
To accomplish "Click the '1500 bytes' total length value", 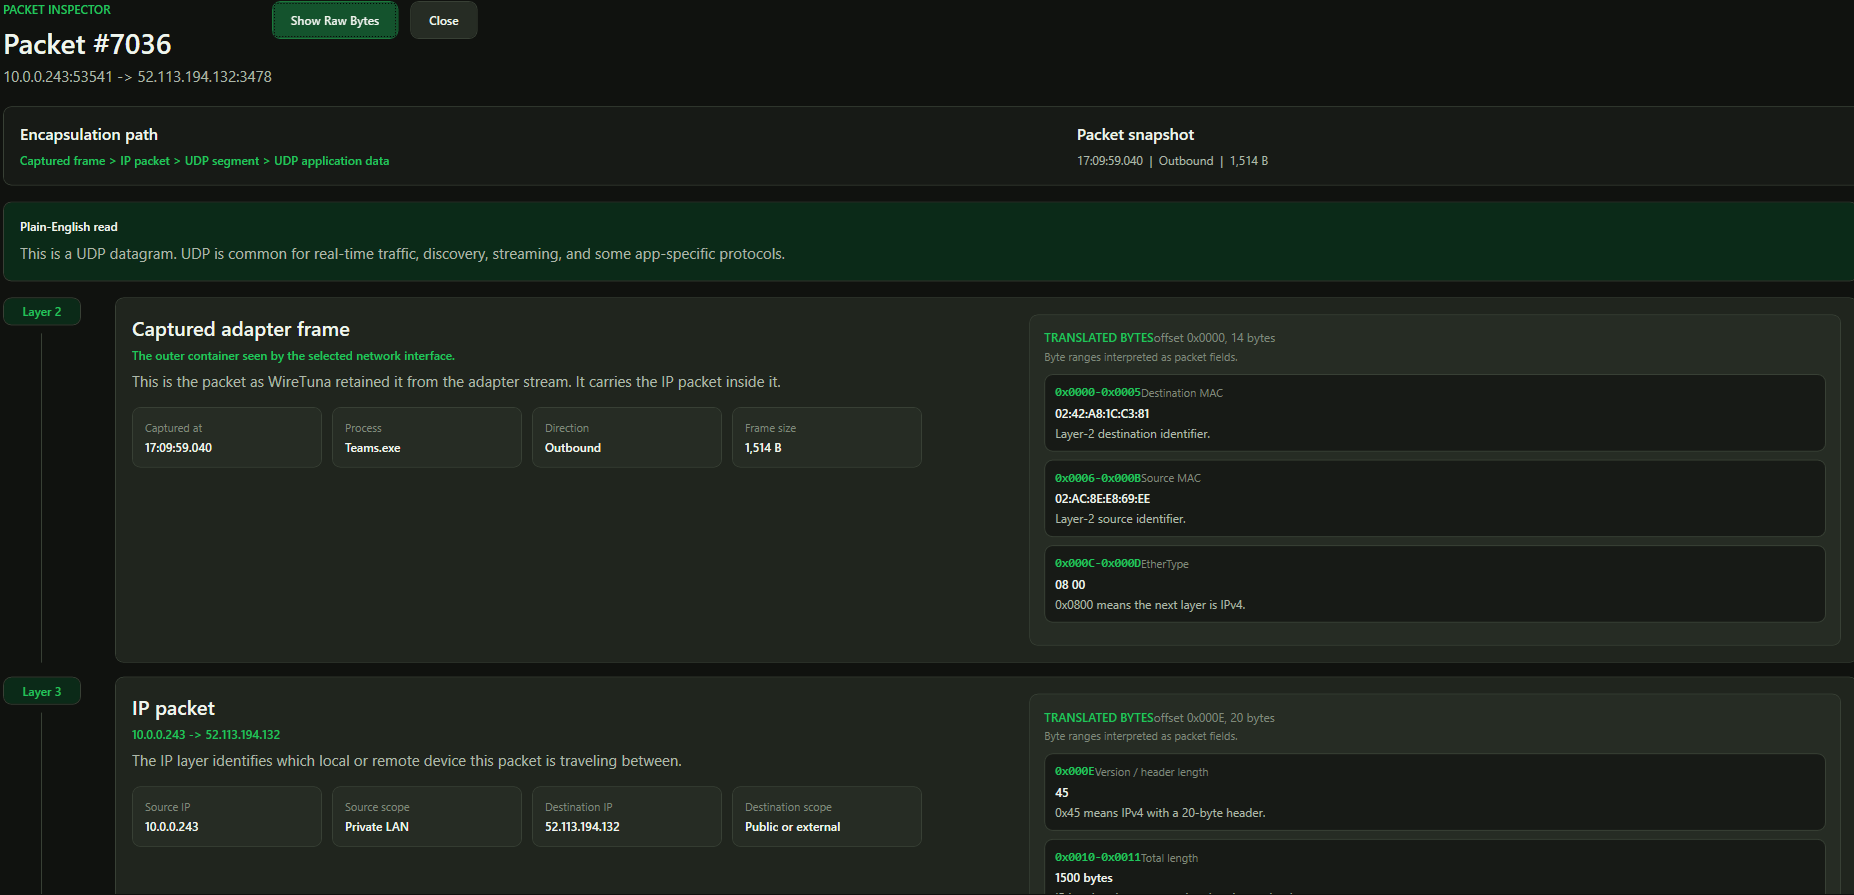I will [1084, 878].
